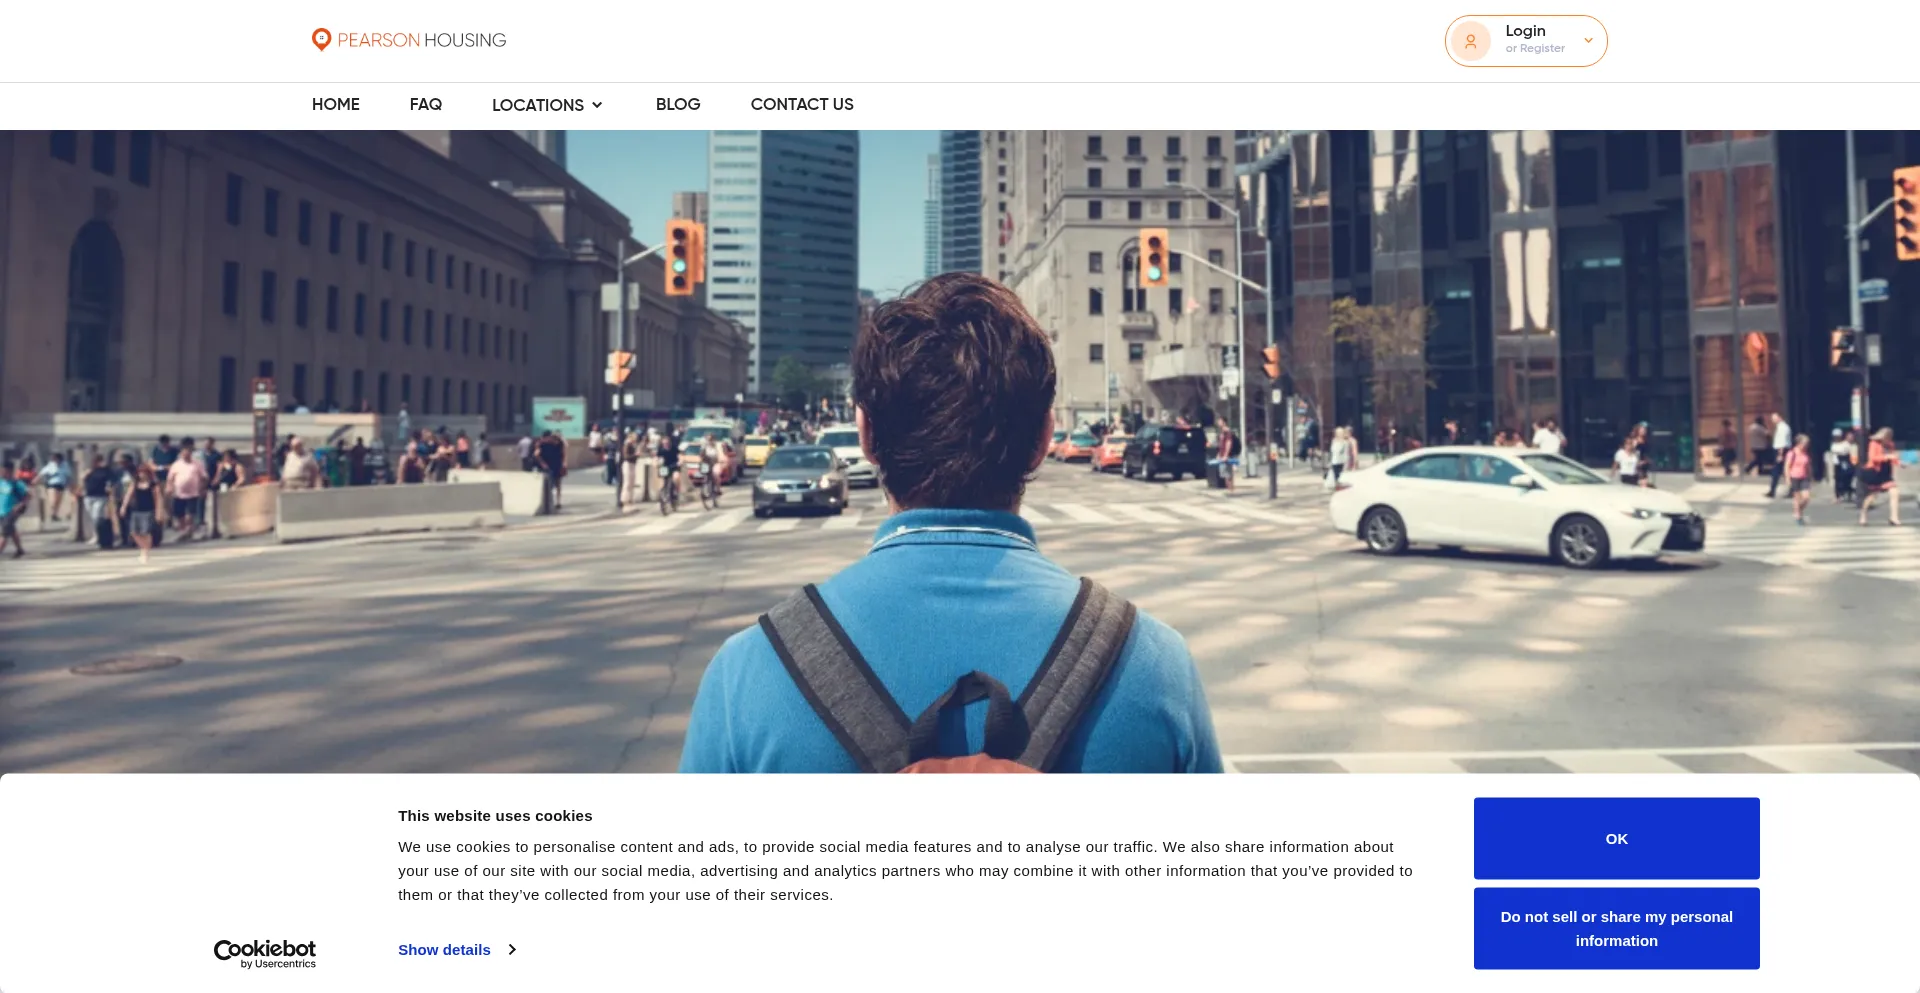Open the CONTACT US page
Screen dimensions: 1920x993
tap(801, 104)
